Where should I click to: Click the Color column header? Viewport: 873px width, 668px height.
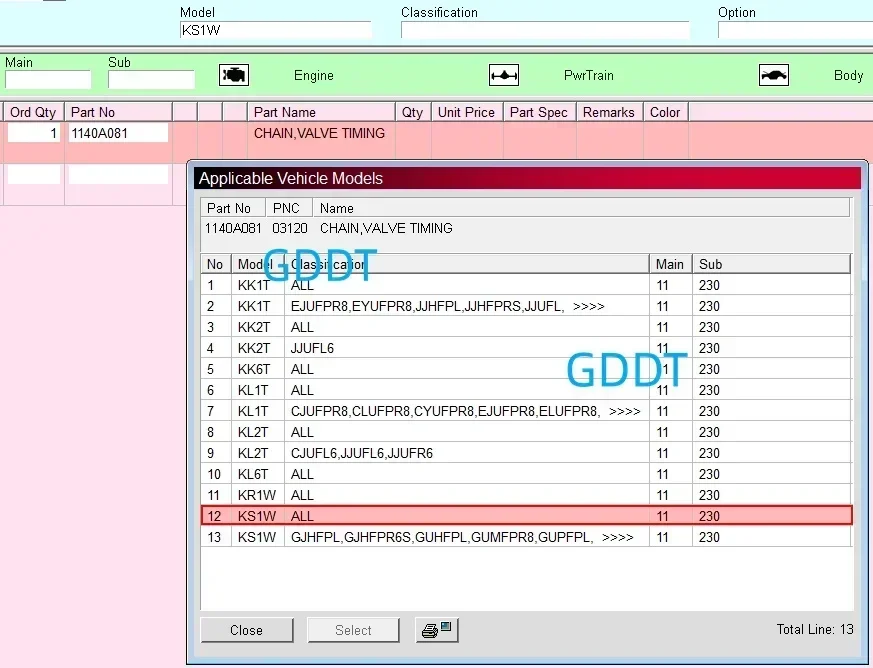coord(665,112)
